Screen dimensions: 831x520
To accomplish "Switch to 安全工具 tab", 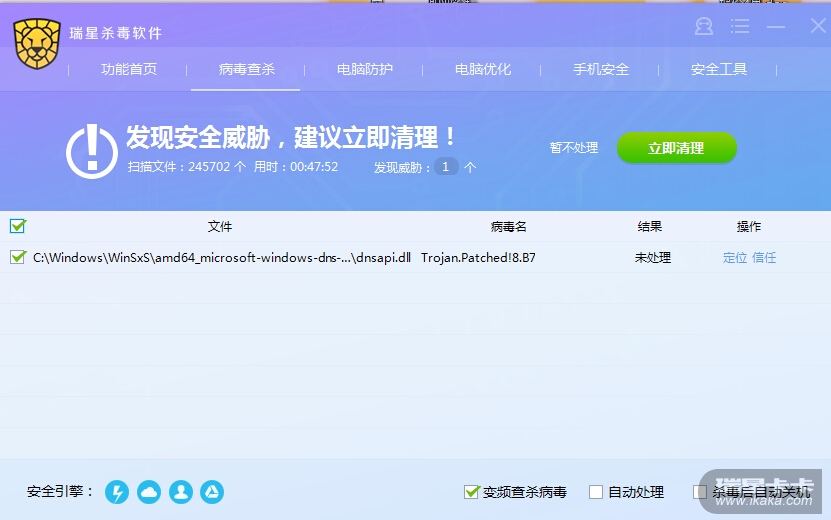I will click(719, 69).
